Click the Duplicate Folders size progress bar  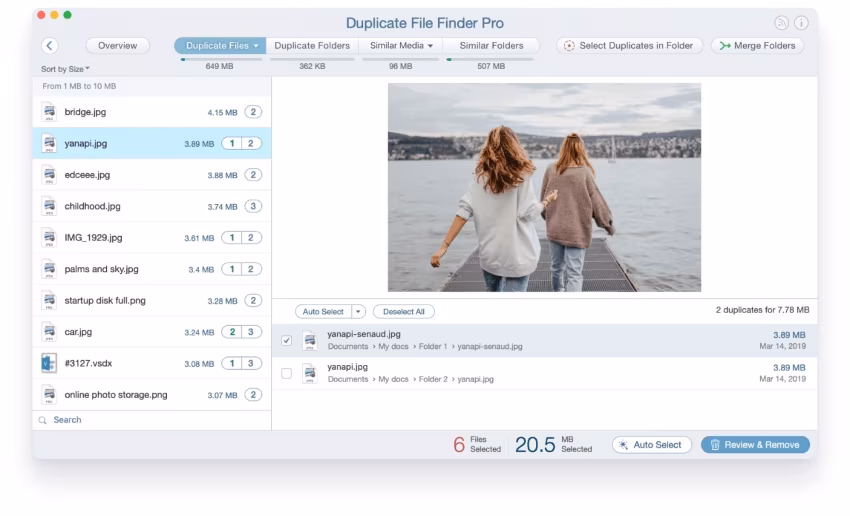pyautogui.click(x=312, y=59)
